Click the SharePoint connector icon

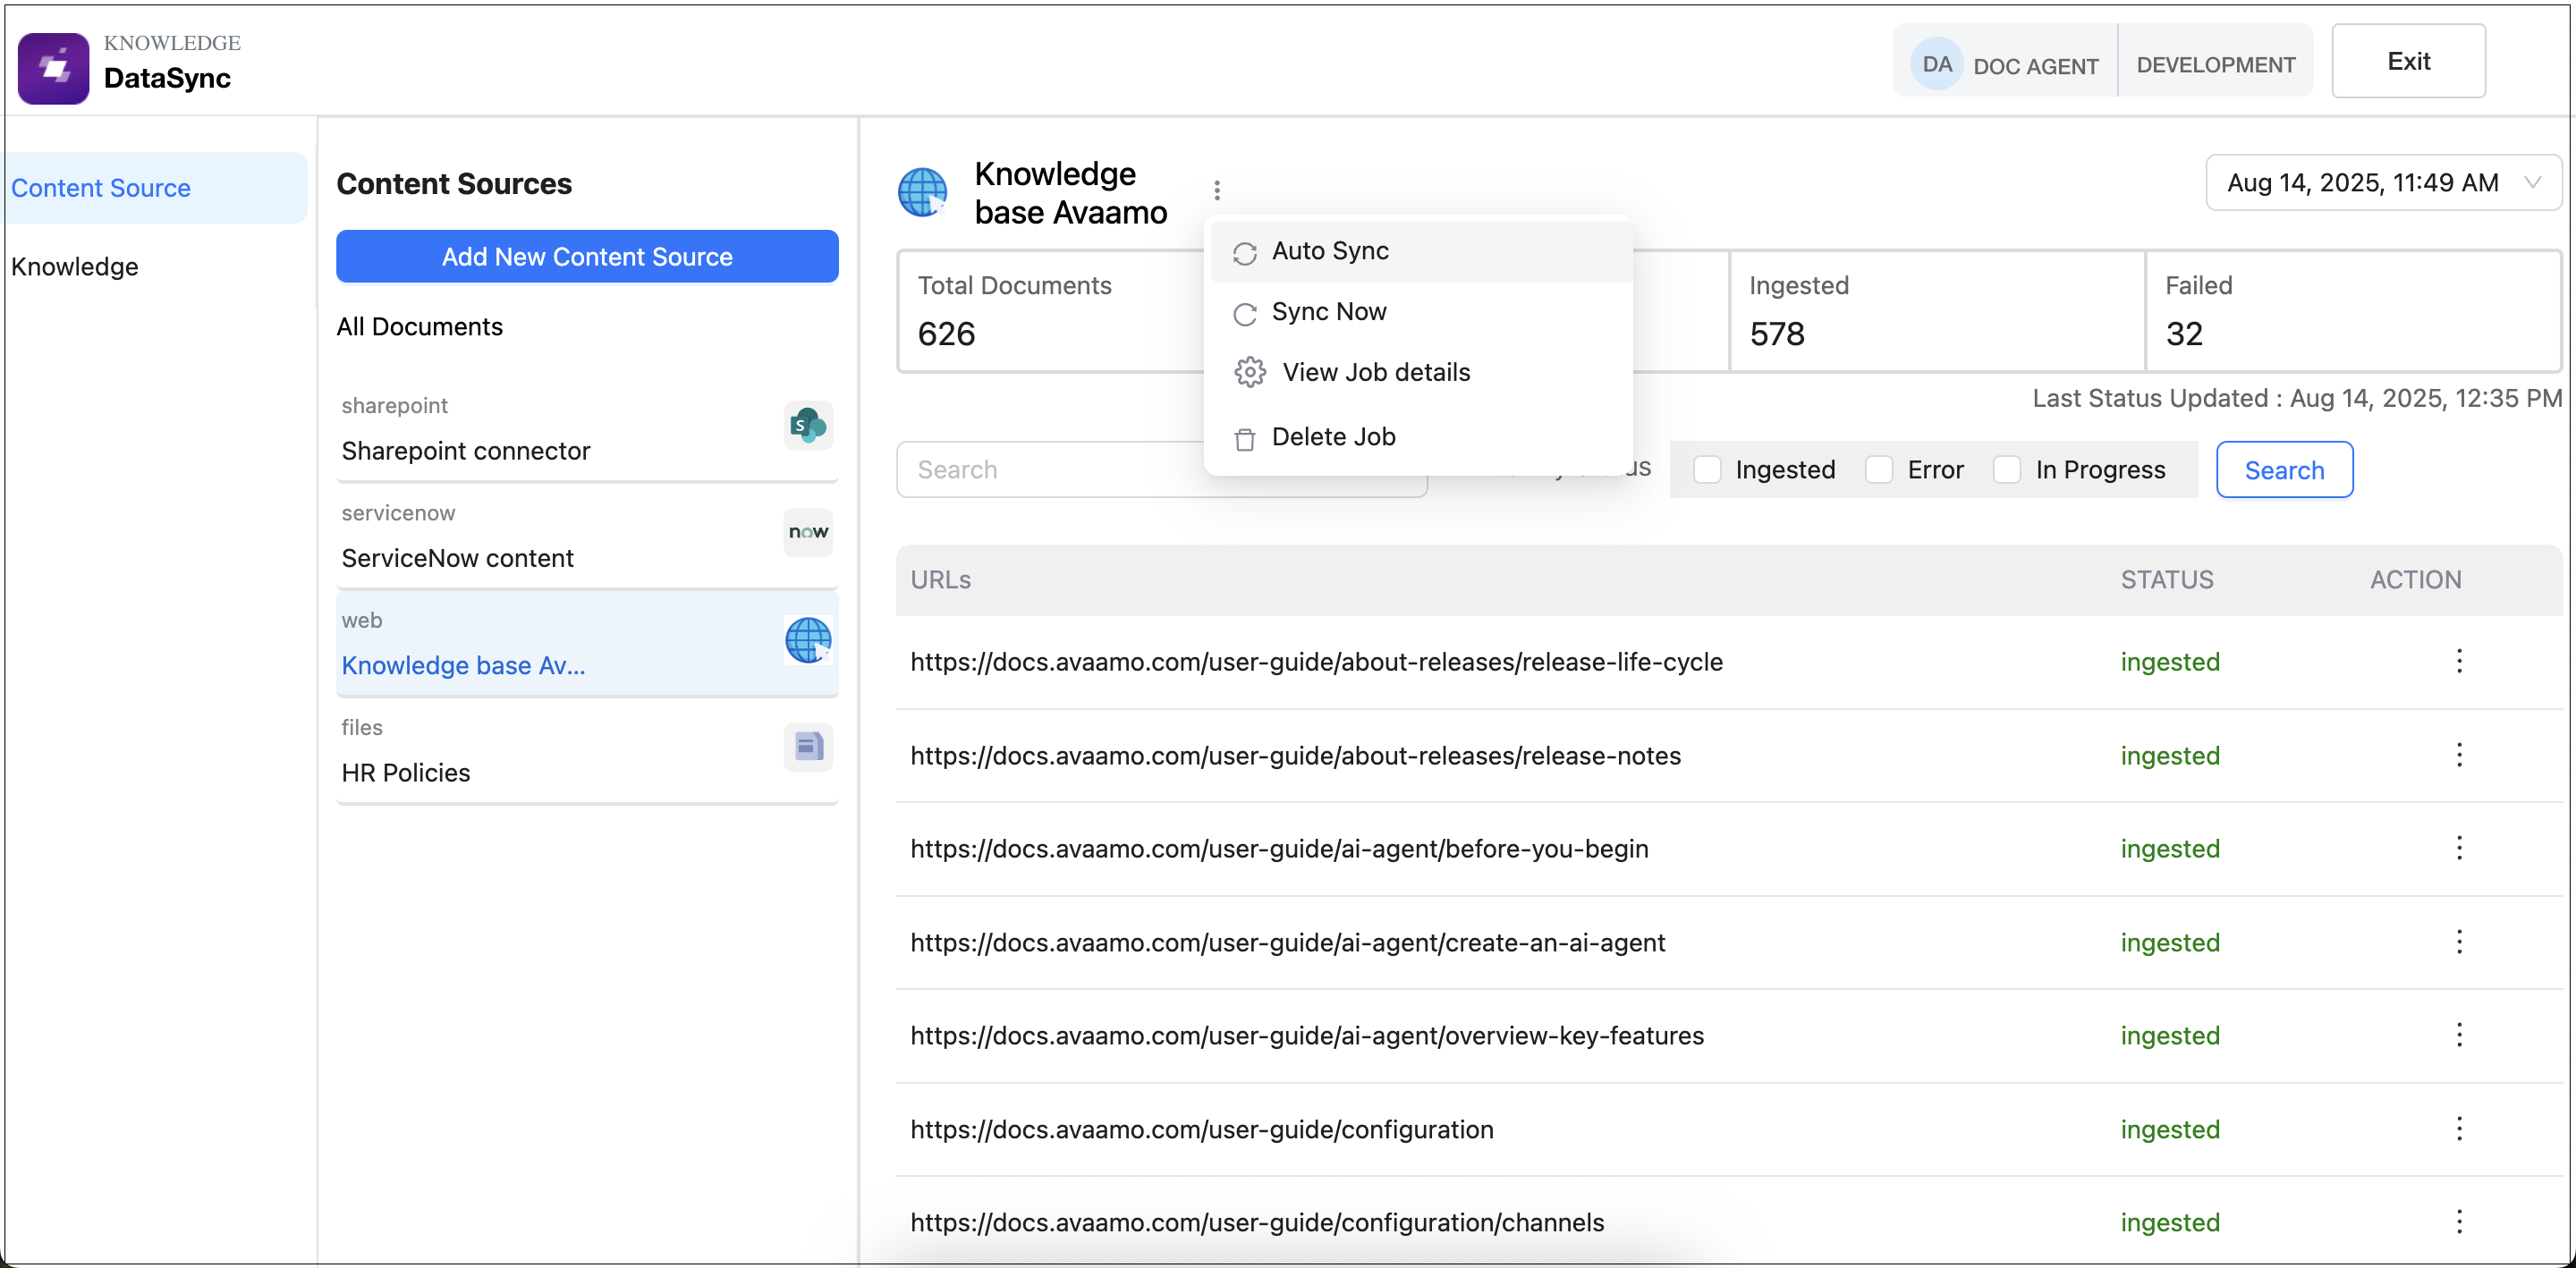tap(807, 426)
